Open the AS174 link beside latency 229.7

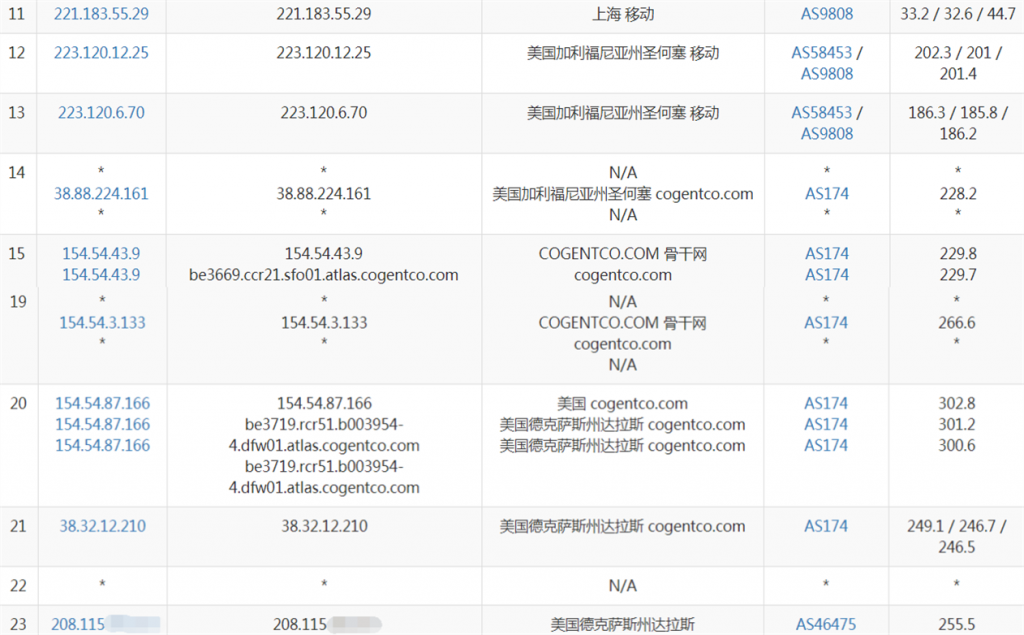point(827,275)
